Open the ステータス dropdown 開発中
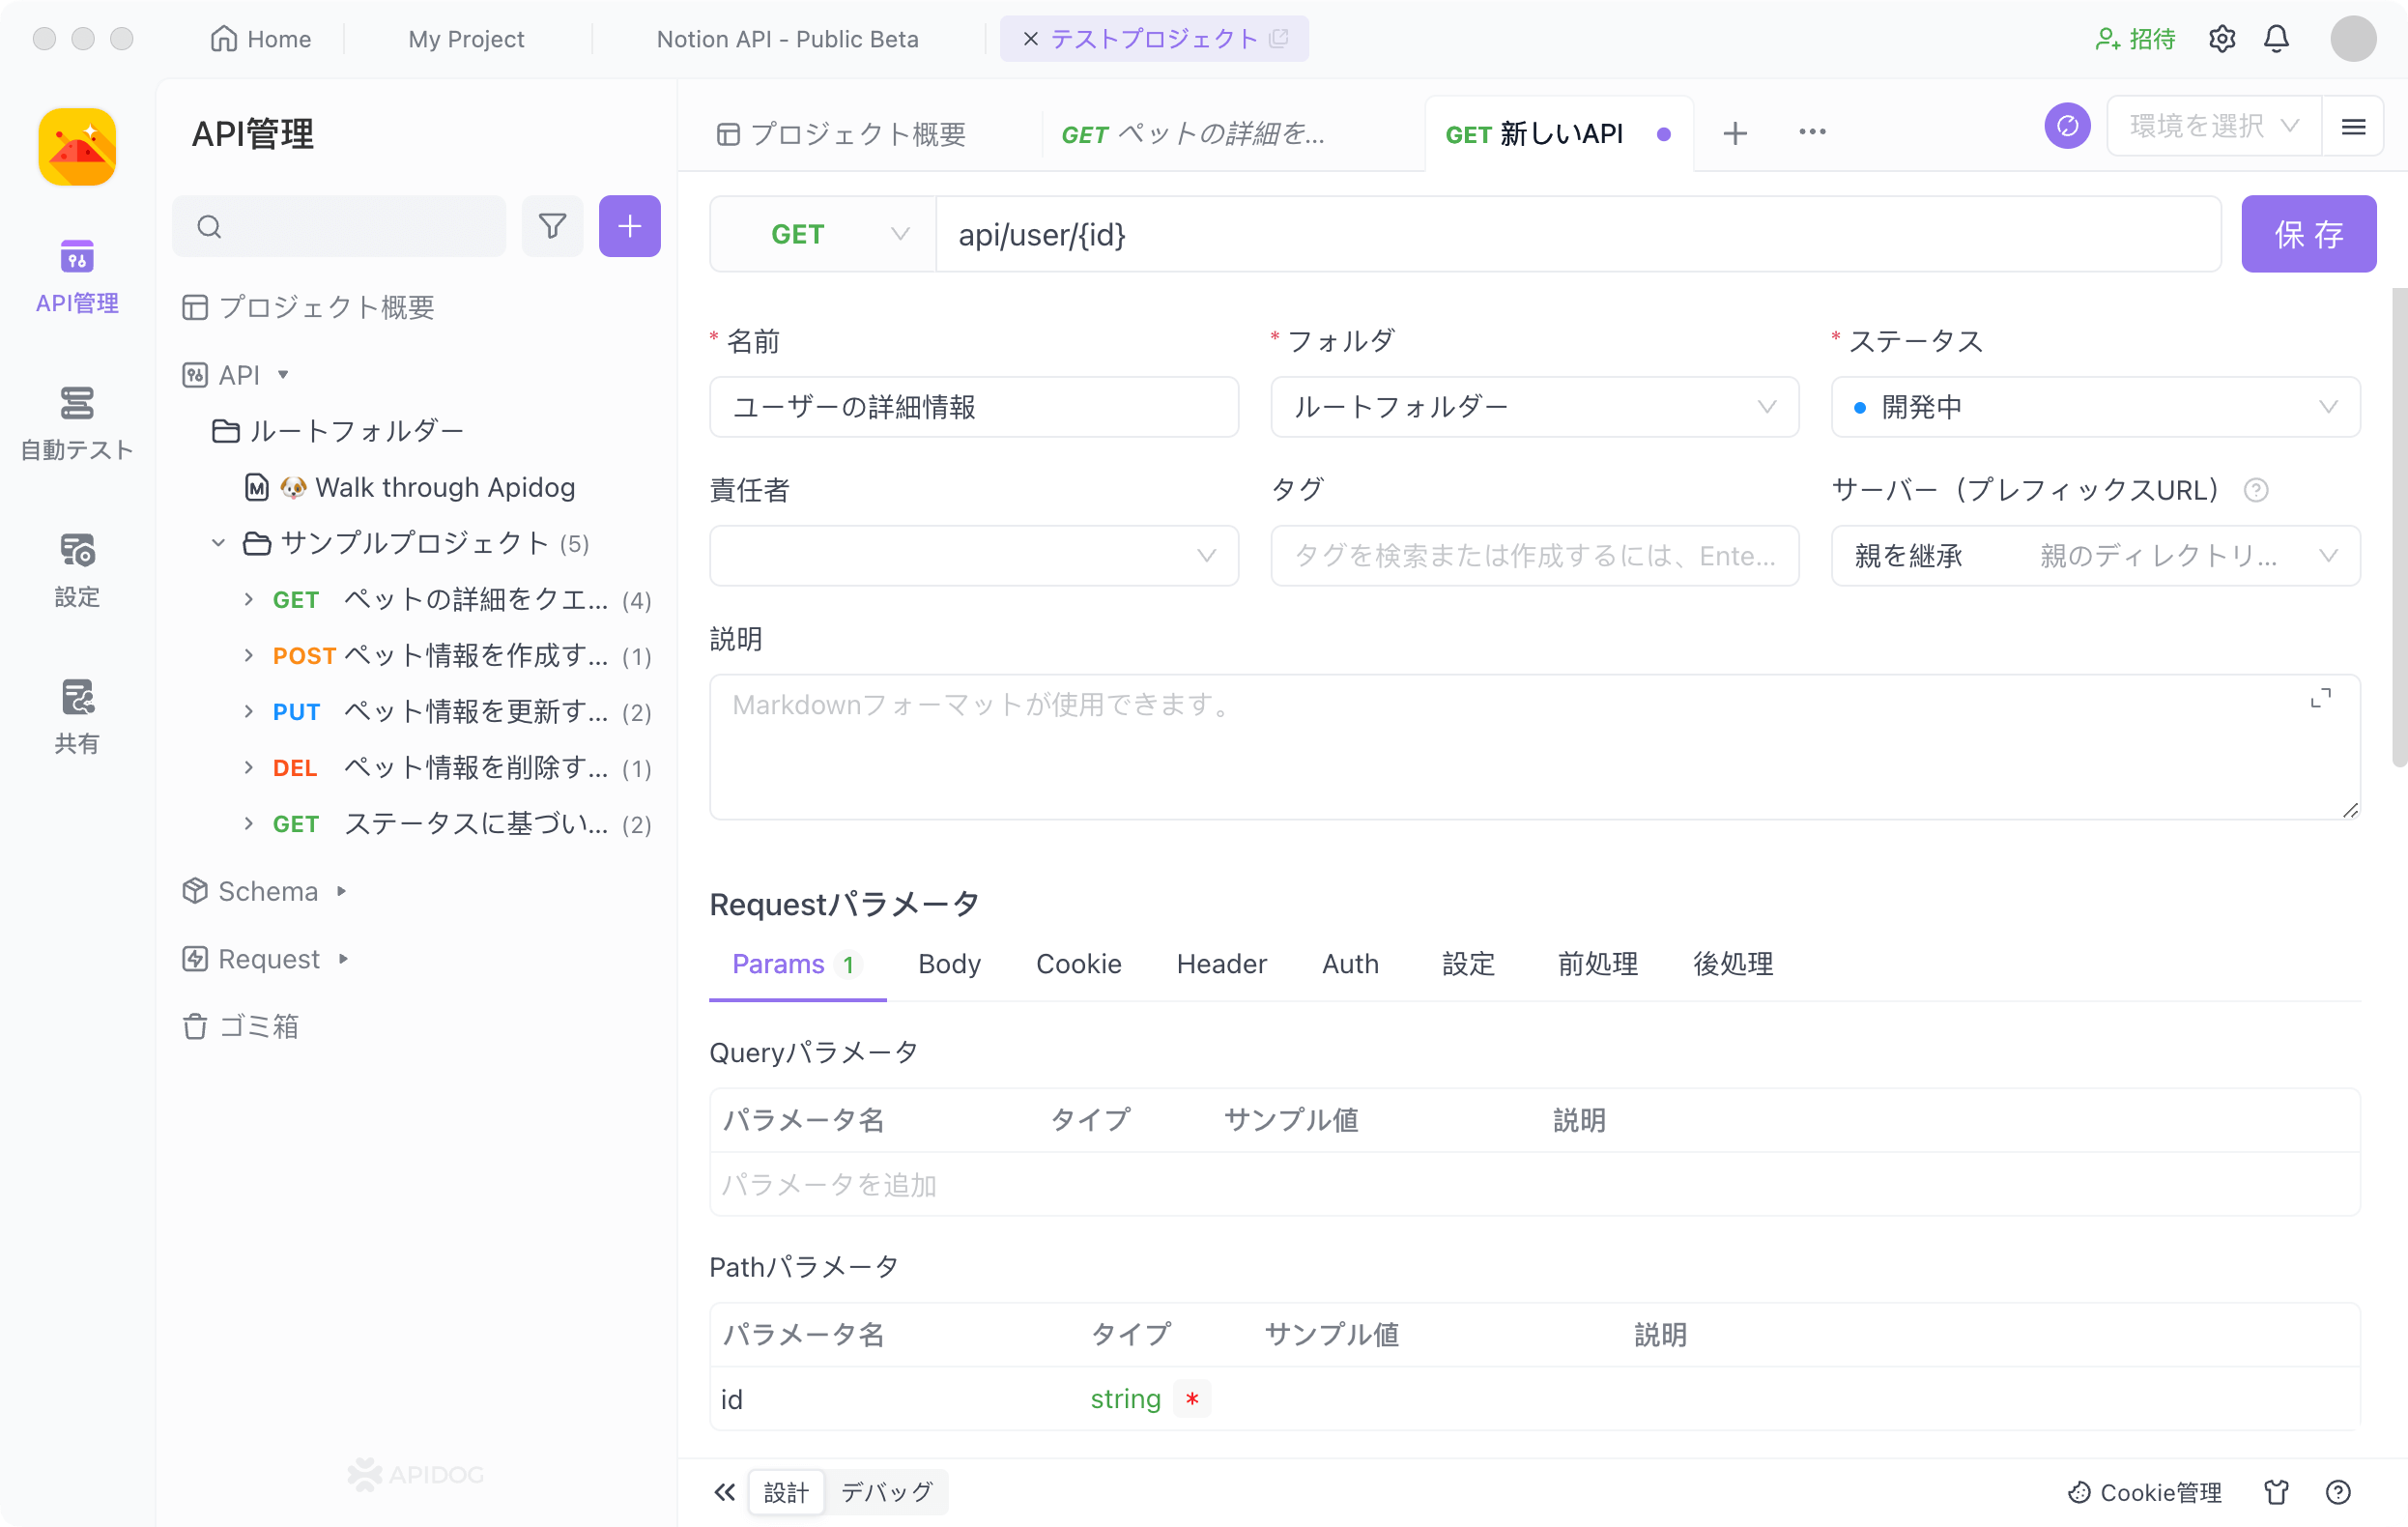This screenshot has height=1527, width=2408. tap(2095, 407)
